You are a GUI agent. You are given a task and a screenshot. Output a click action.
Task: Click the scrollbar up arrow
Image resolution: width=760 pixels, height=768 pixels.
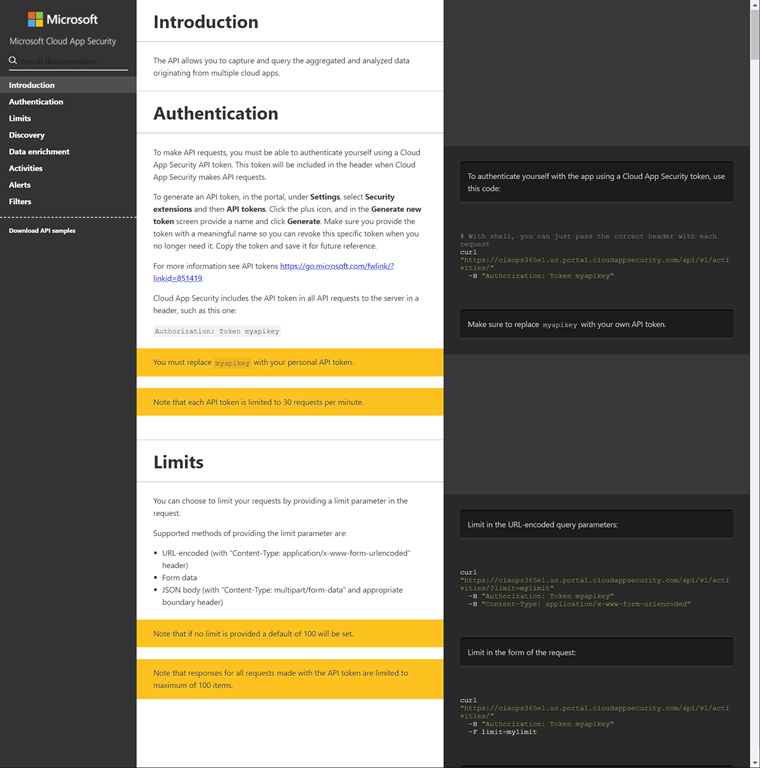(754, 6)
